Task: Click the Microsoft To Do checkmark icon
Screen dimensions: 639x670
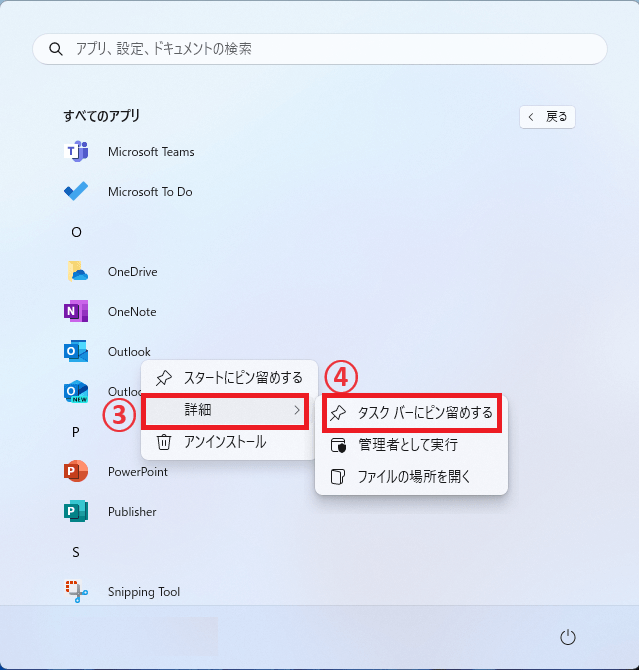Action: (76, 191)
